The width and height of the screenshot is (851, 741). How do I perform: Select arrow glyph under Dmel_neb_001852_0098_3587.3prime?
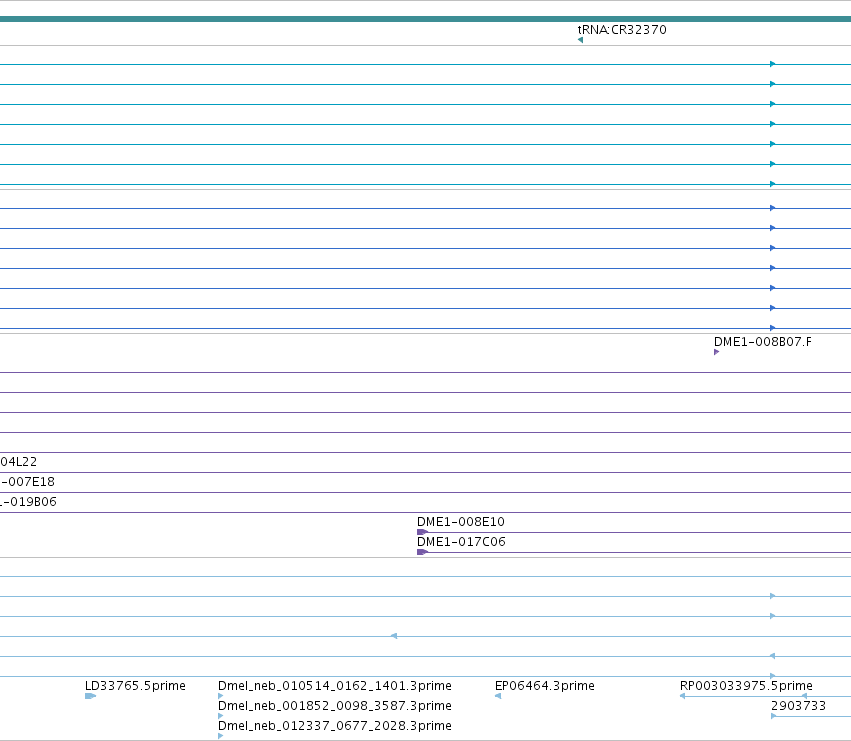click(x=220, y=716)
